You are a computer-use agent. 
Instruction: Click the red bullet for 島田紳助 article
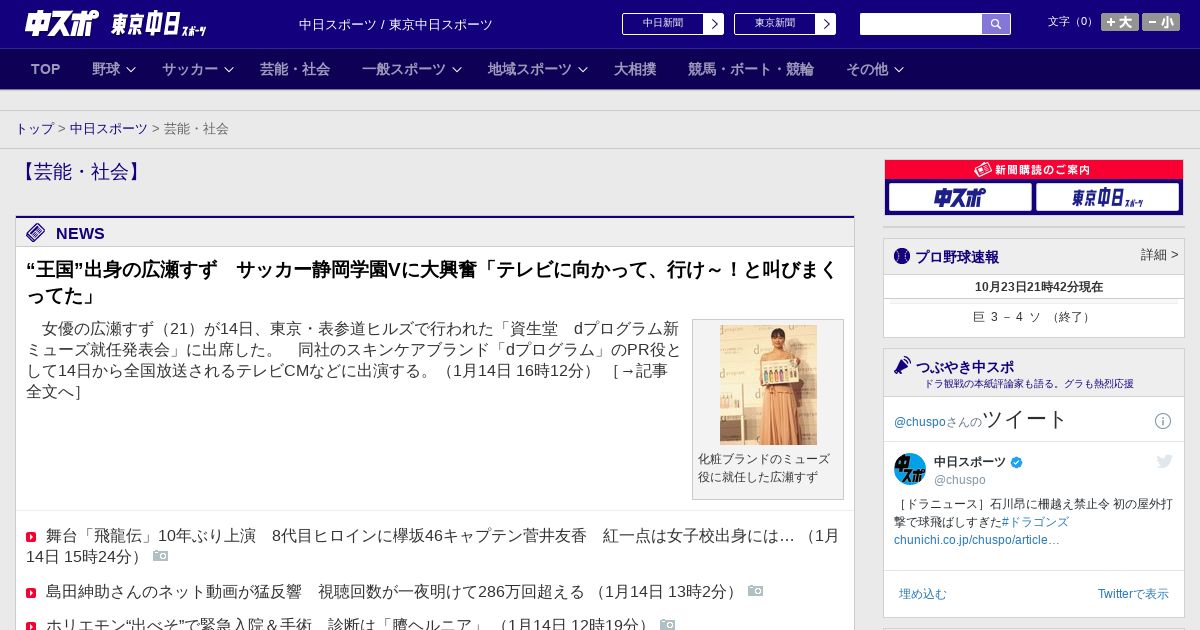click(31, 593)
